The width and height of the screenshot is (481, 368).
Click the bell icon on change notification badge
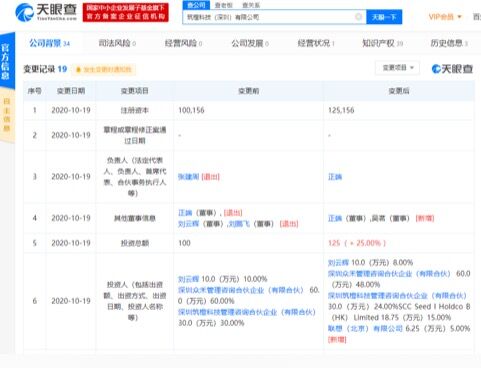[x=79, y=70]
